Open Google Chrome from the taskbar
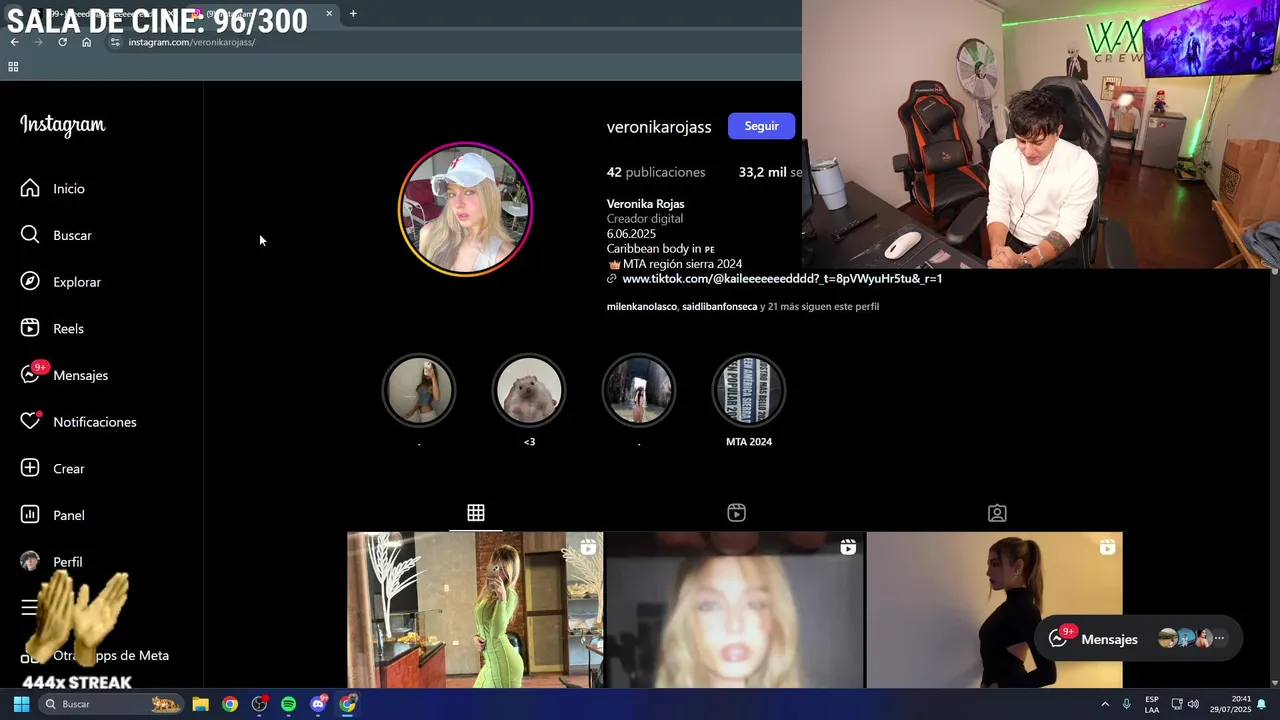This screenshot has height=720, width=1280. click(230, 704)
